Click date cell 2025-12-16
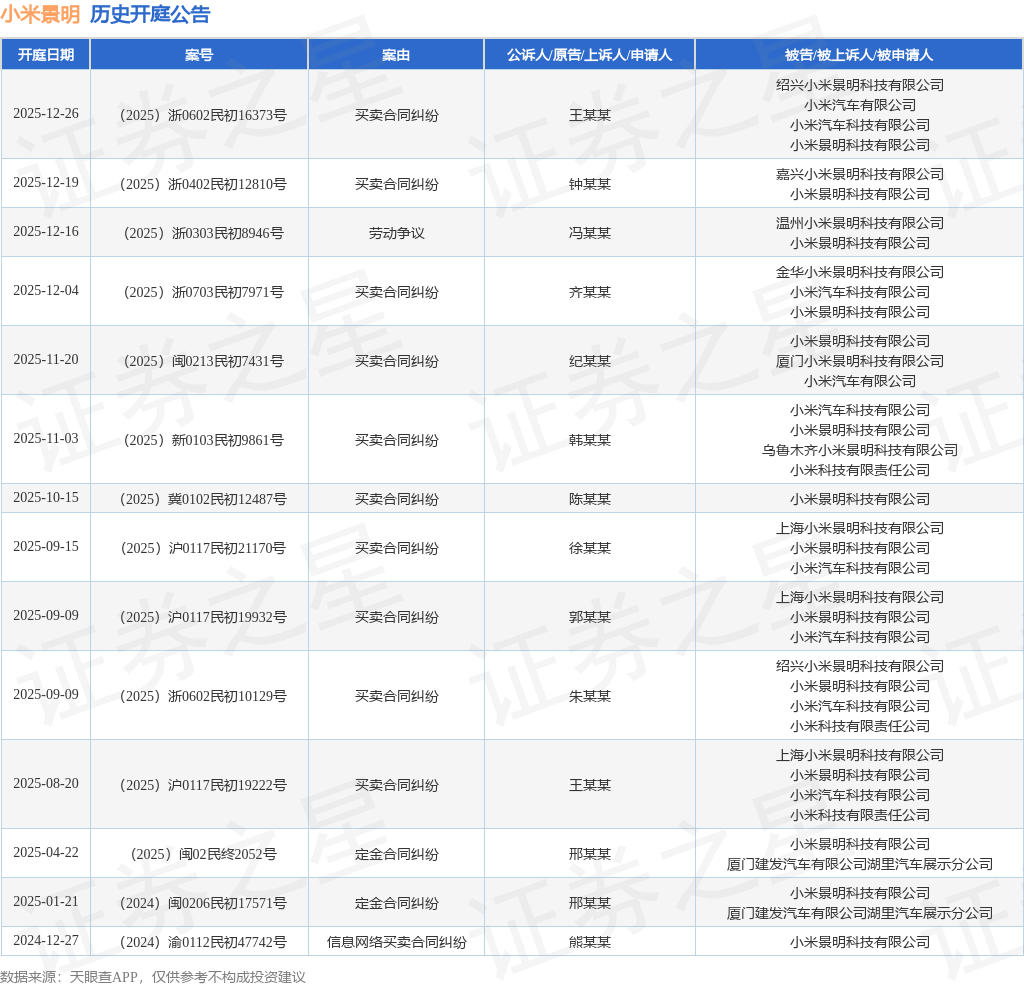Screen dimensions: 1024x986 point(46,232)
